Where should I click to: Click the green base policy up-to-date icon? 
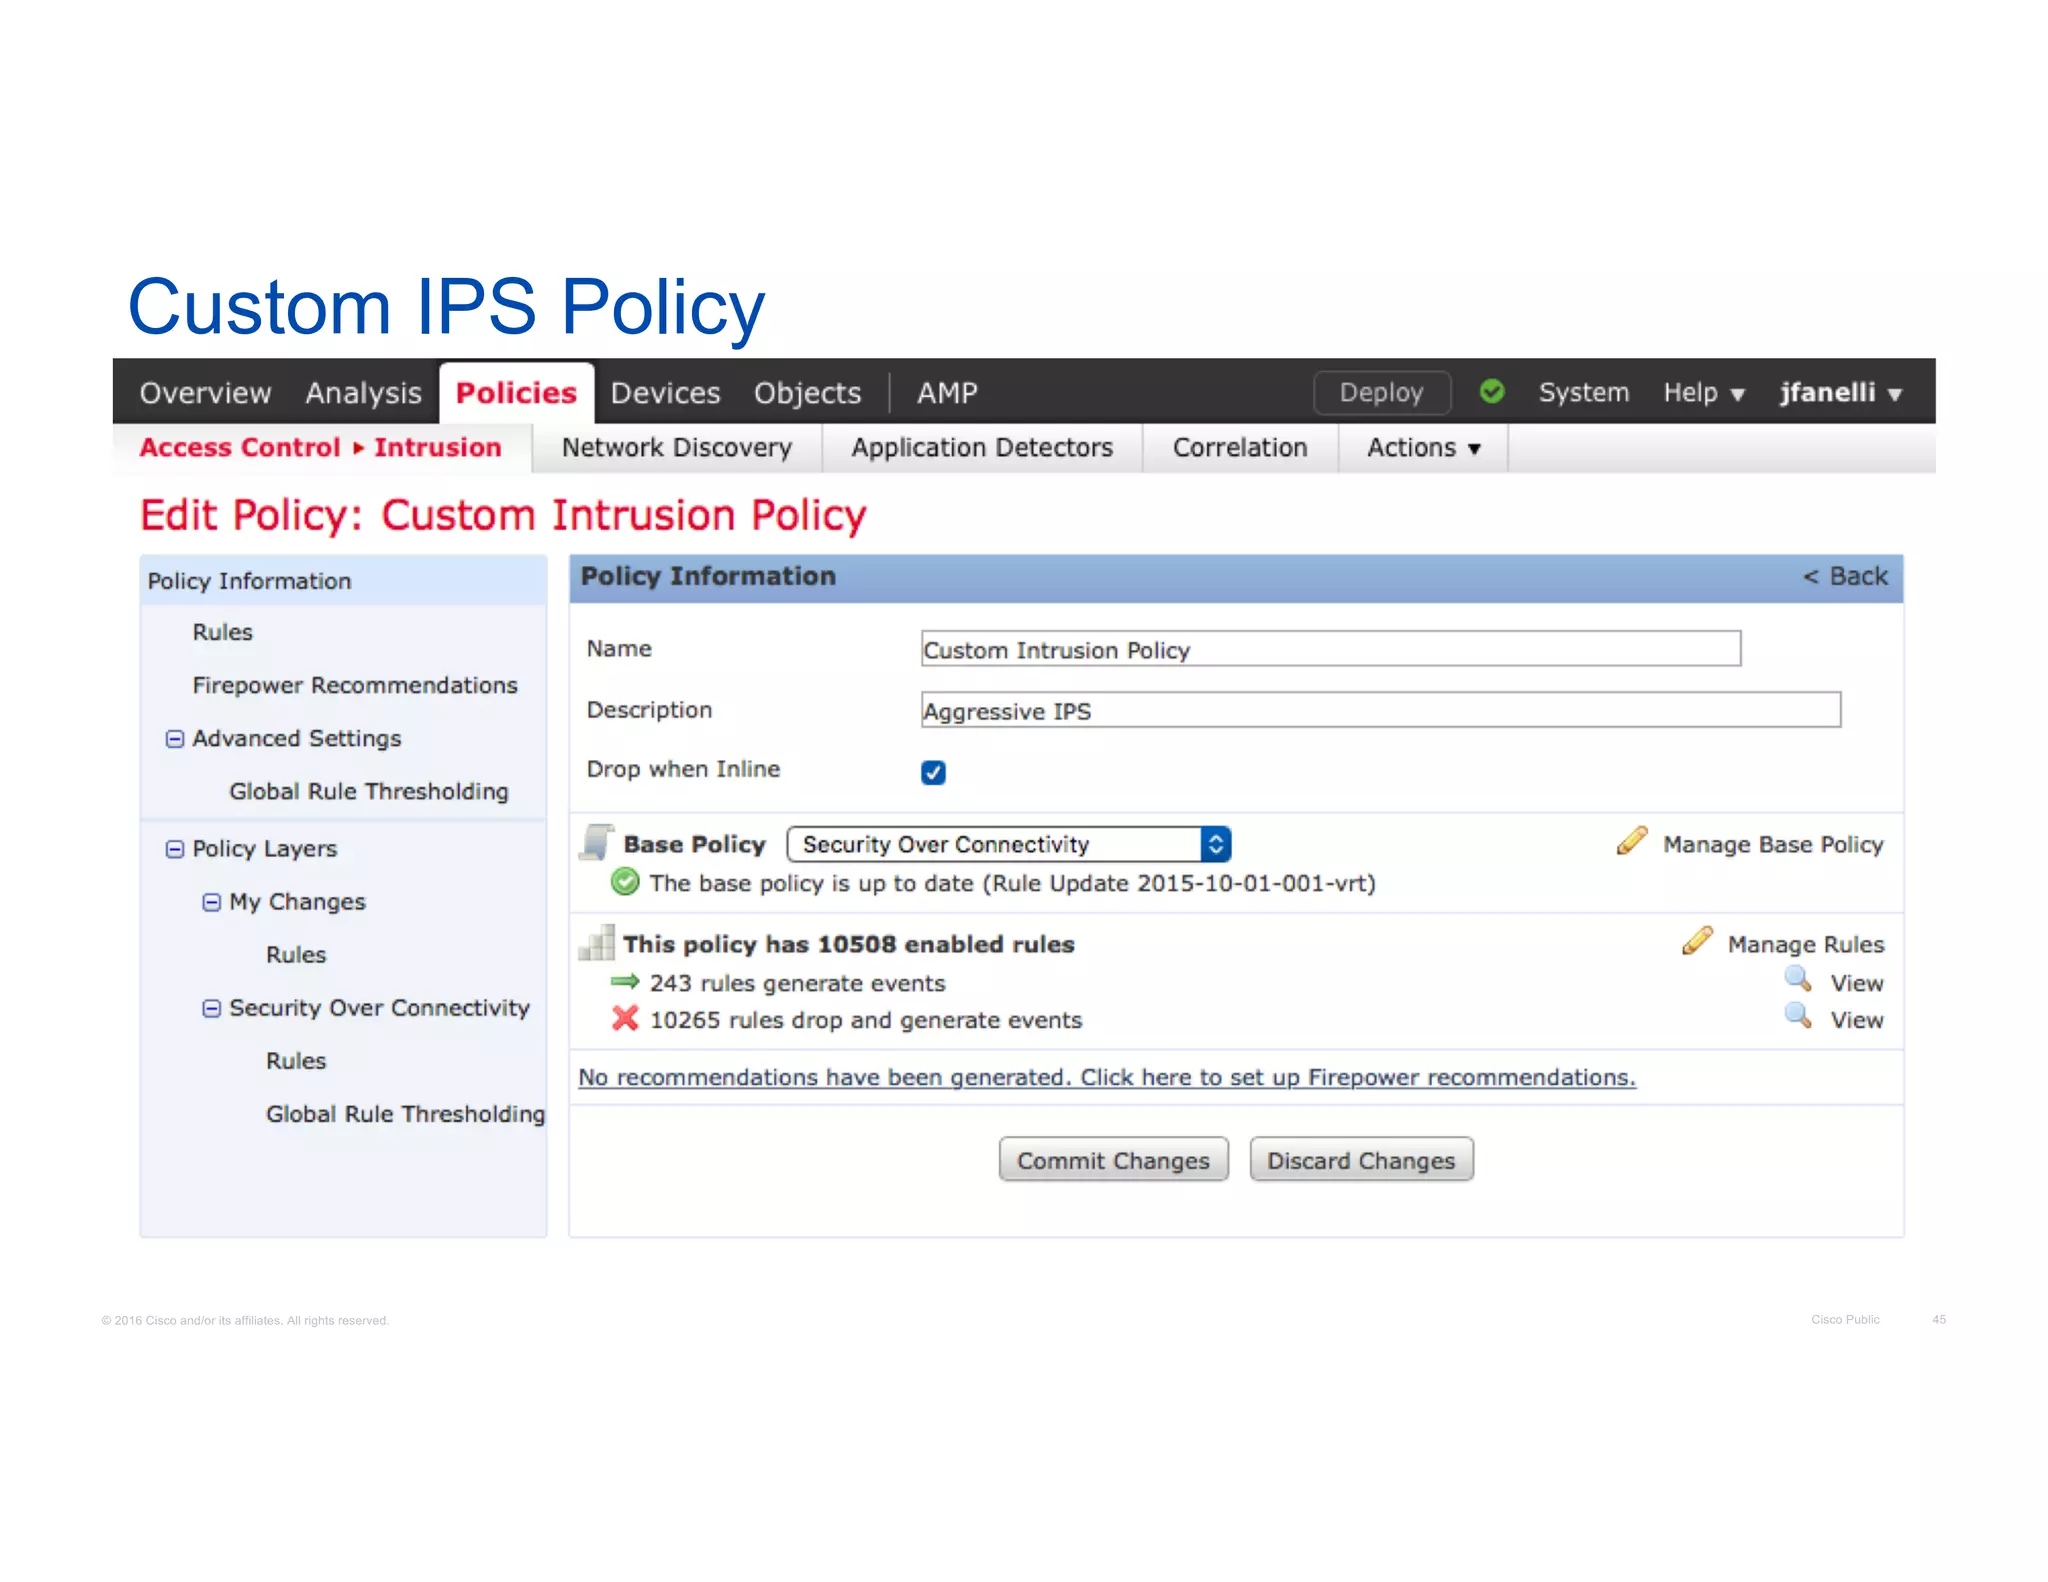pyautogui.click(x=625, y=882)
